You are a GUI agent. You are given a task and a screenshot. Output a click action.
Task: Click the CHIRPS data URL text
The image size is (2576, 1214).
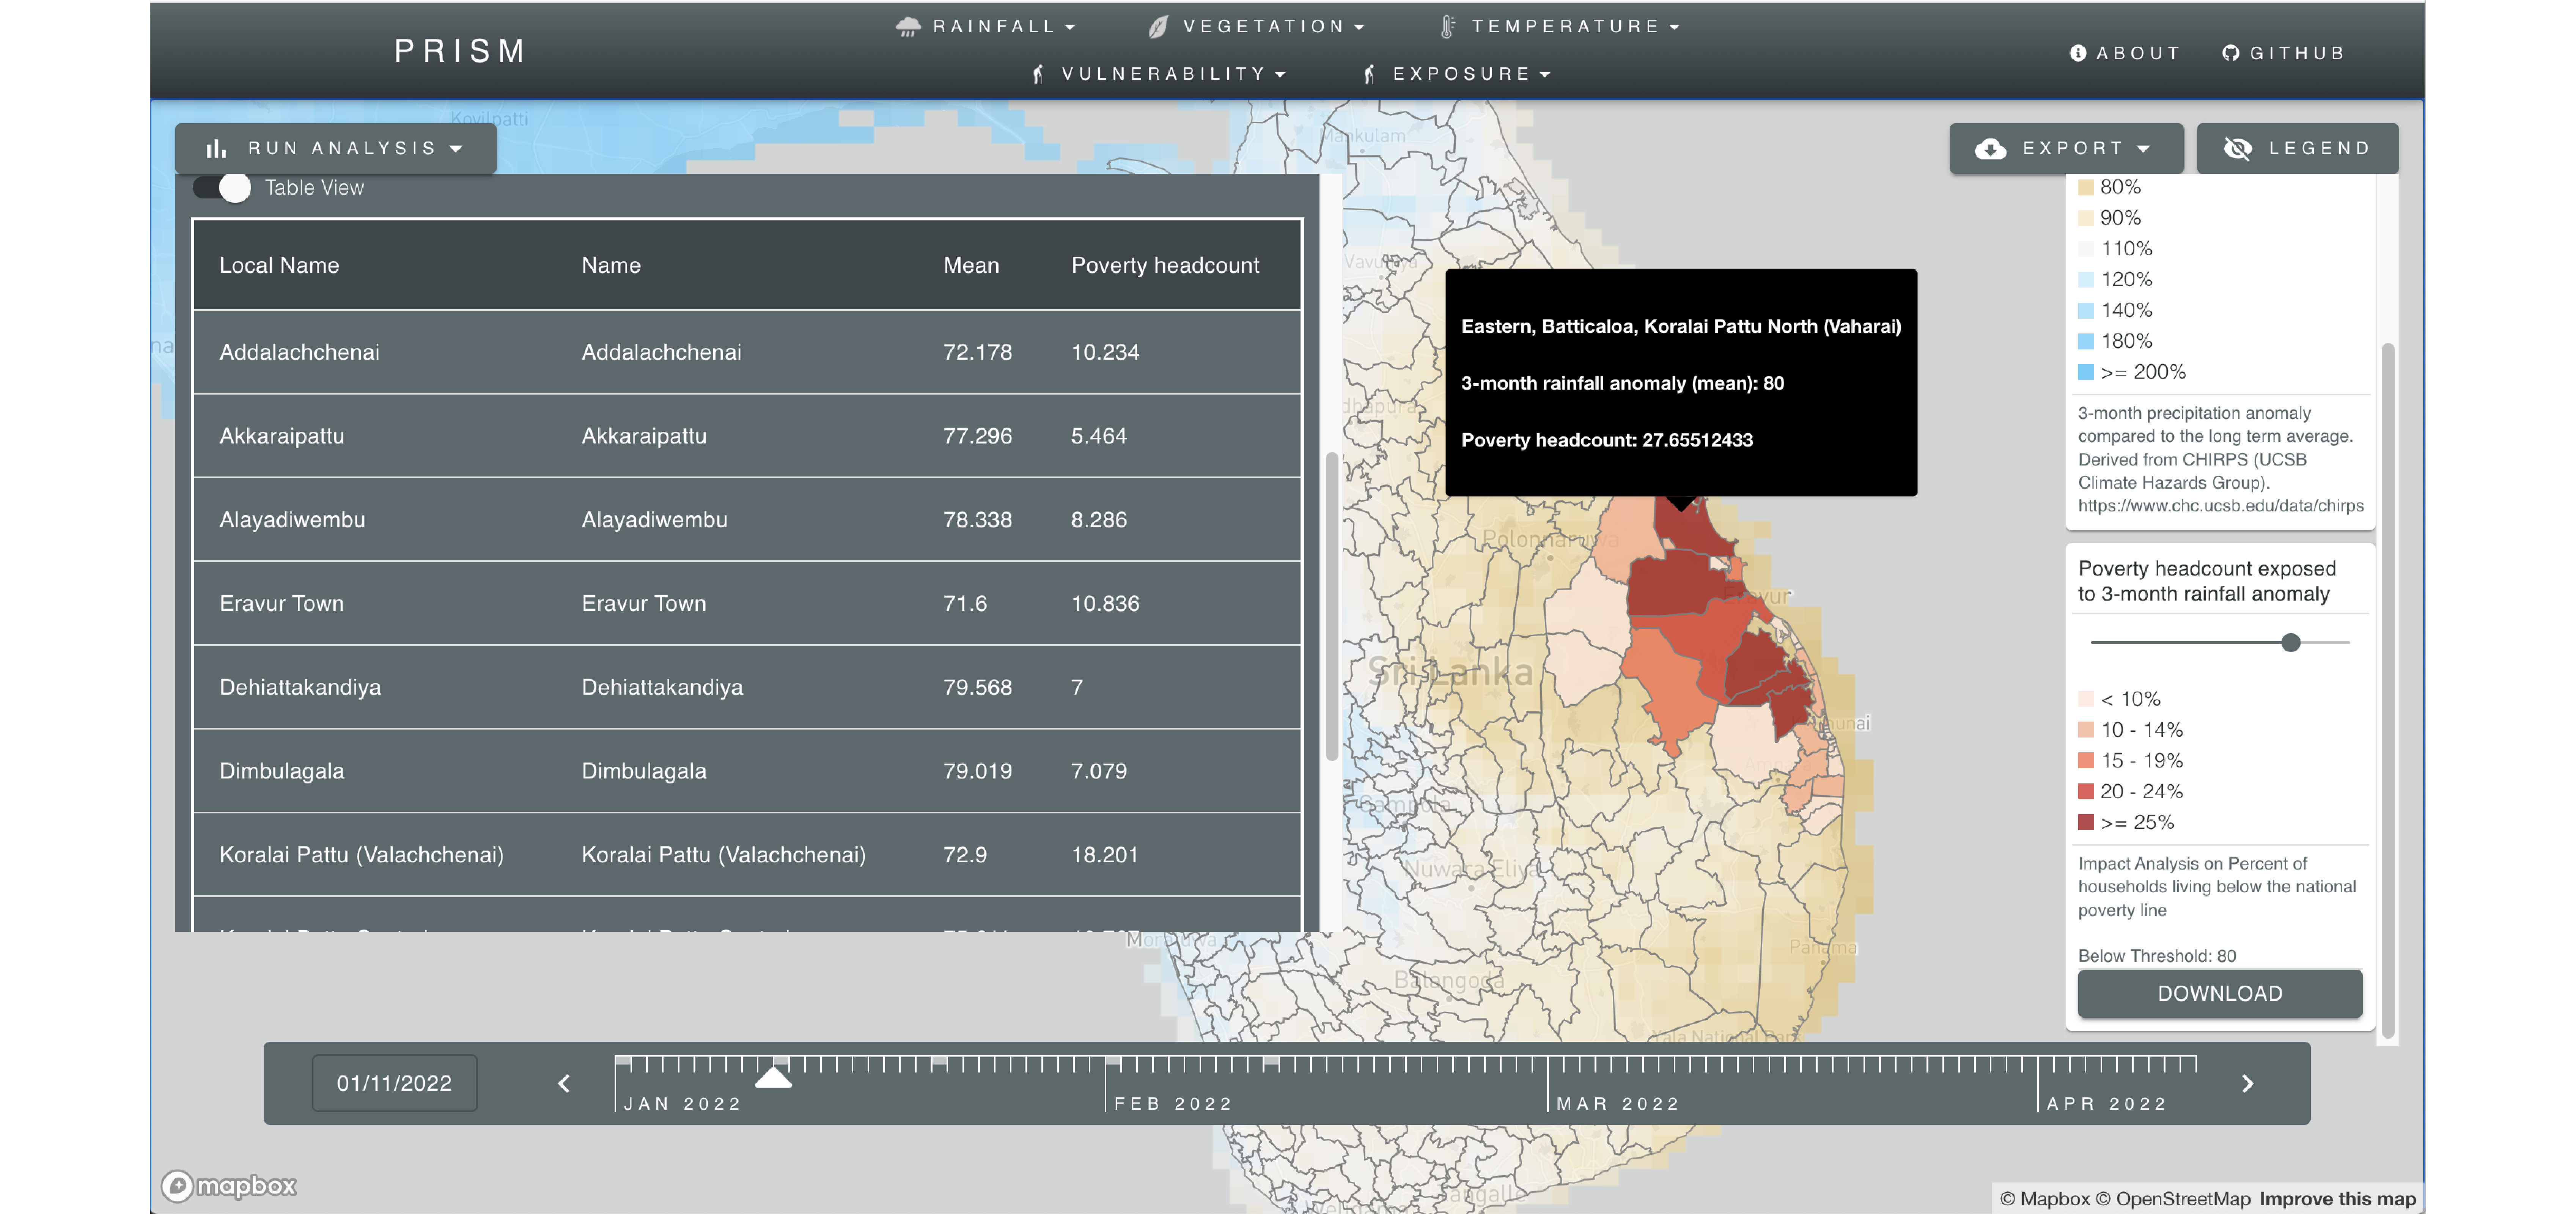2220,506
